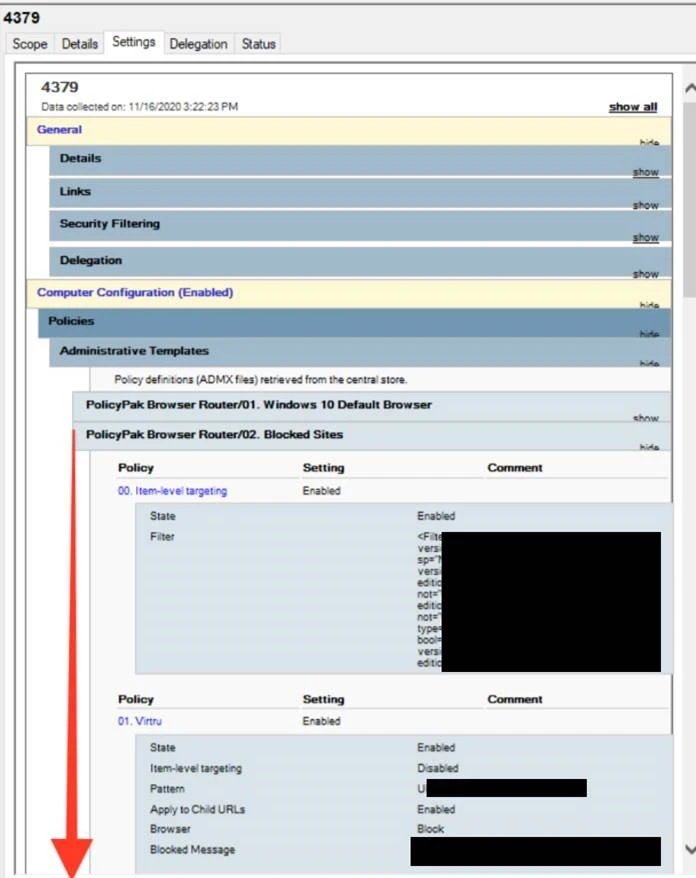The image size is (696, 878).
Task: Click the scrollbar down arrow
Action: click(x=688, y=849)
